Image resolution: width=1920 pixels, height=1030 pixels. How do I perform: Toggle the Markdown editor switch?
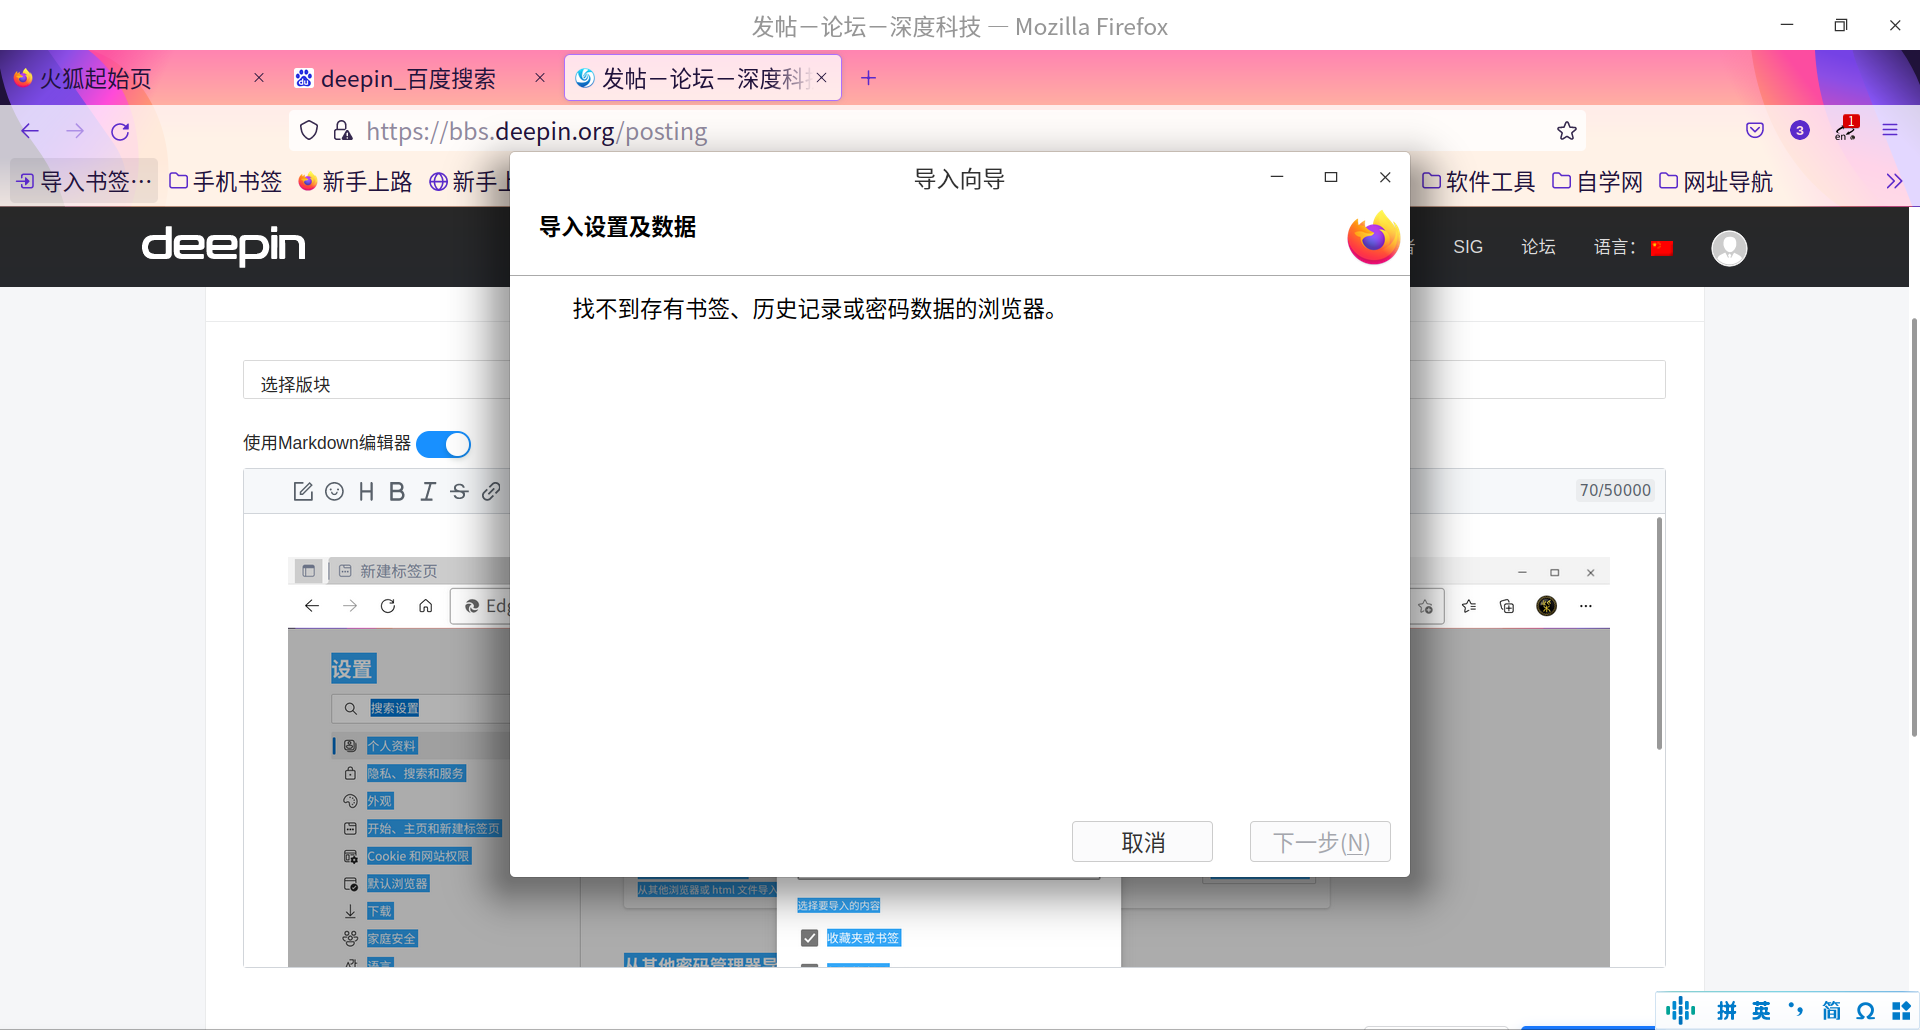tap(443, 443)
